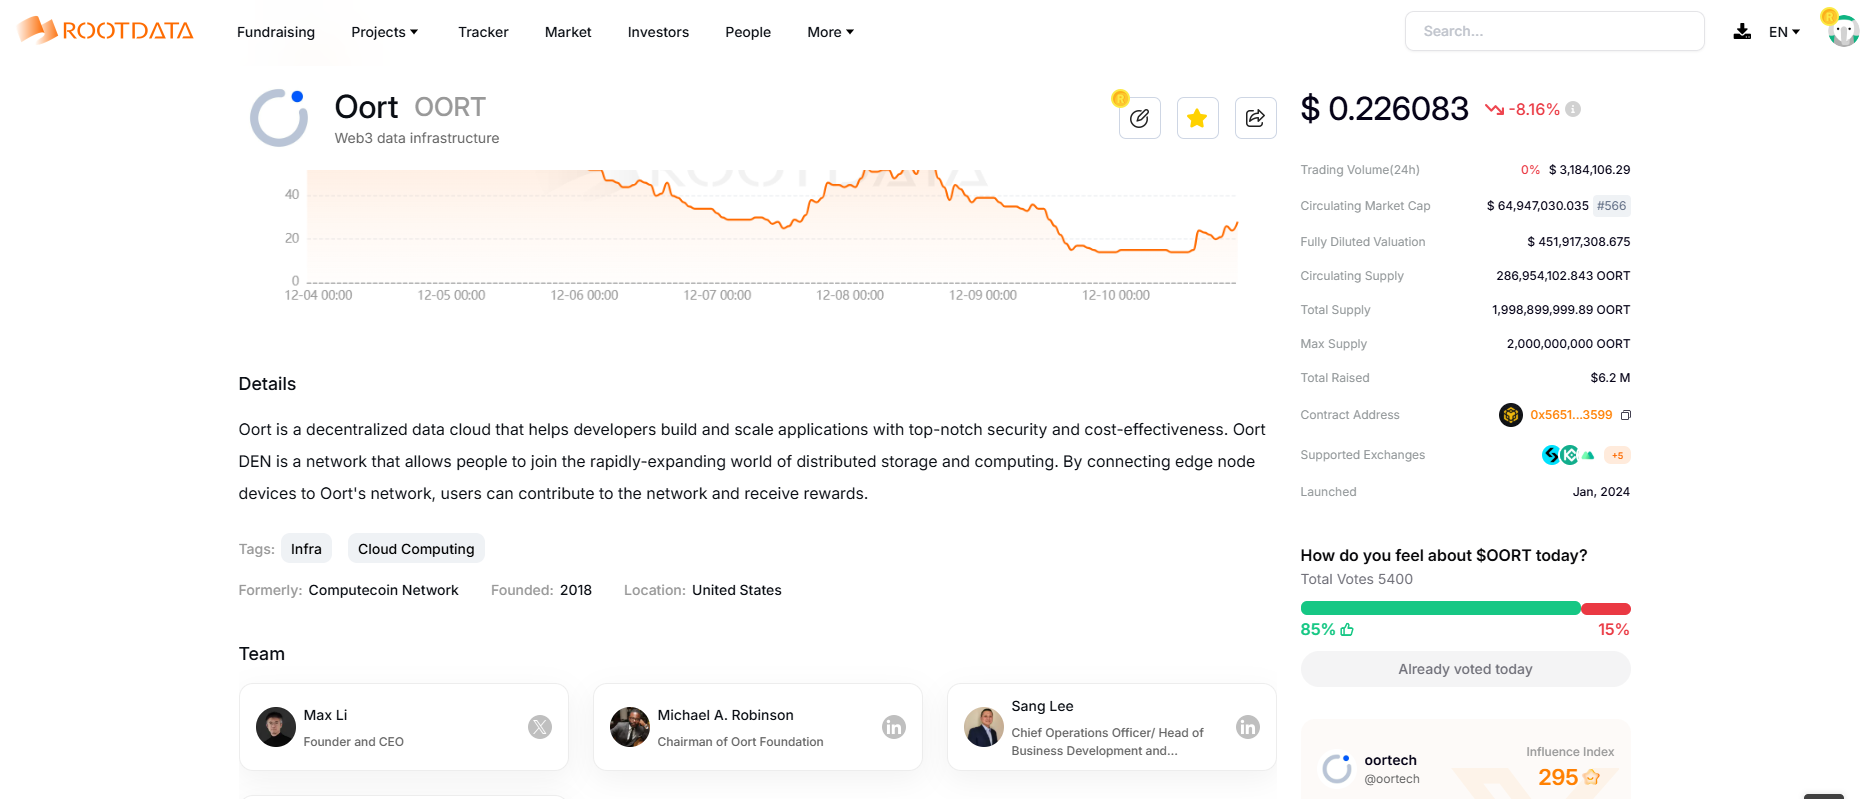
Task: Open Max Li's team card name
Action: pyautogui.click(x=325, y=715)
